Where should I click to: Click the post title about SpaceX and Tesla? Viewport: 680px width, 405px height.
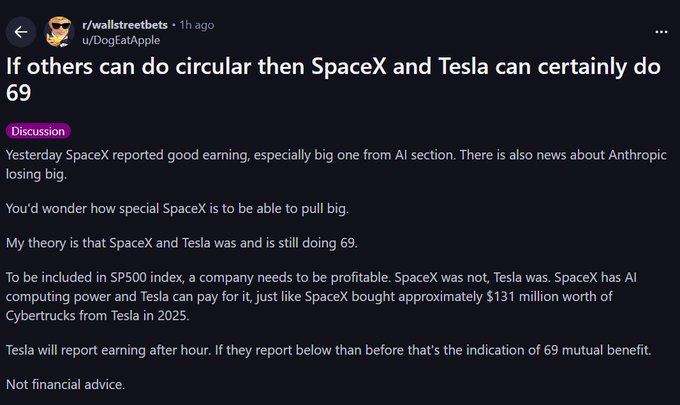(x=333, y=79)
